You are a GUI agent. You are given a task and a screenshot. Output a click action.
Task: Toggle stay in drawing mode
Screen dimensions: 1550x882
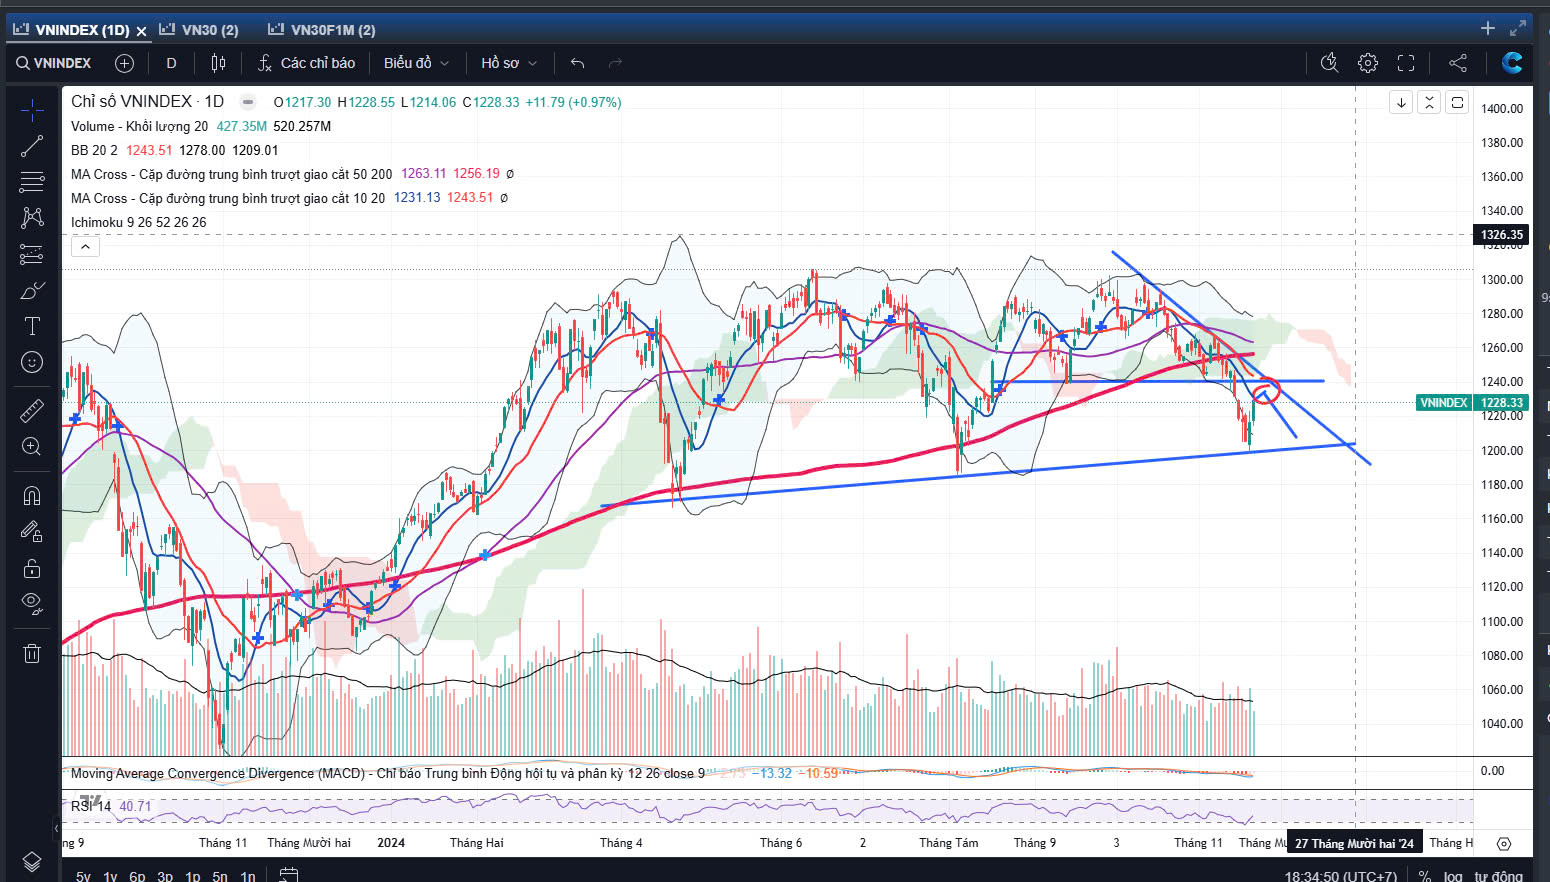[32, 531]
